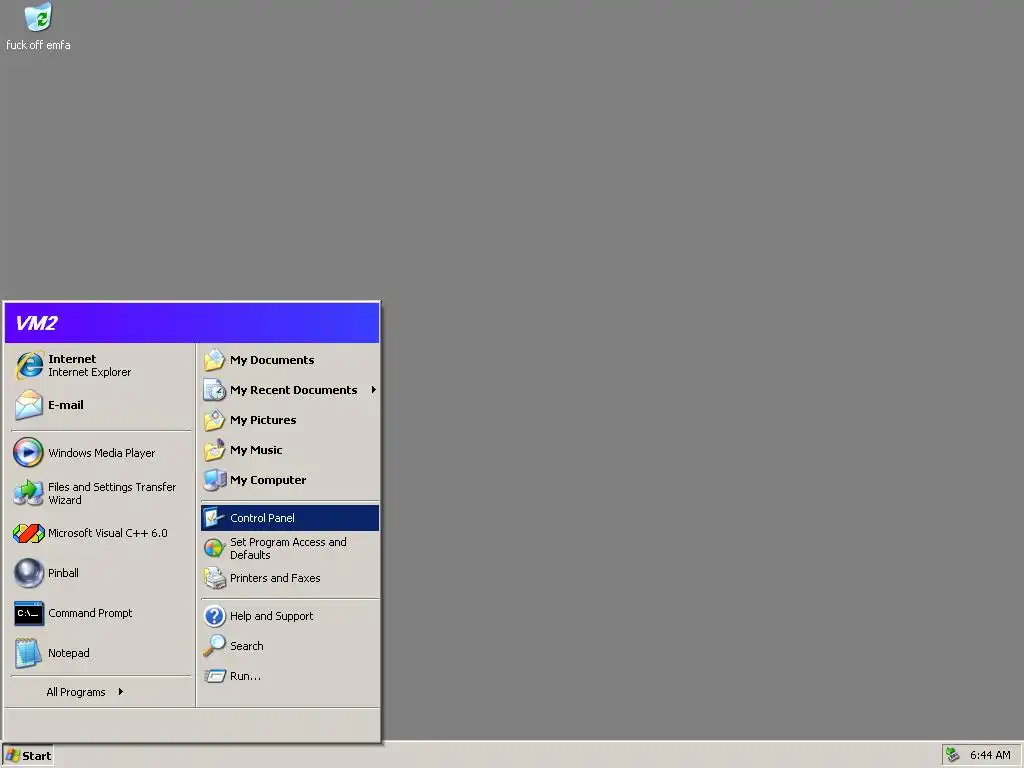
Task: Select the Command Prompt label
Action: [90, 613]
